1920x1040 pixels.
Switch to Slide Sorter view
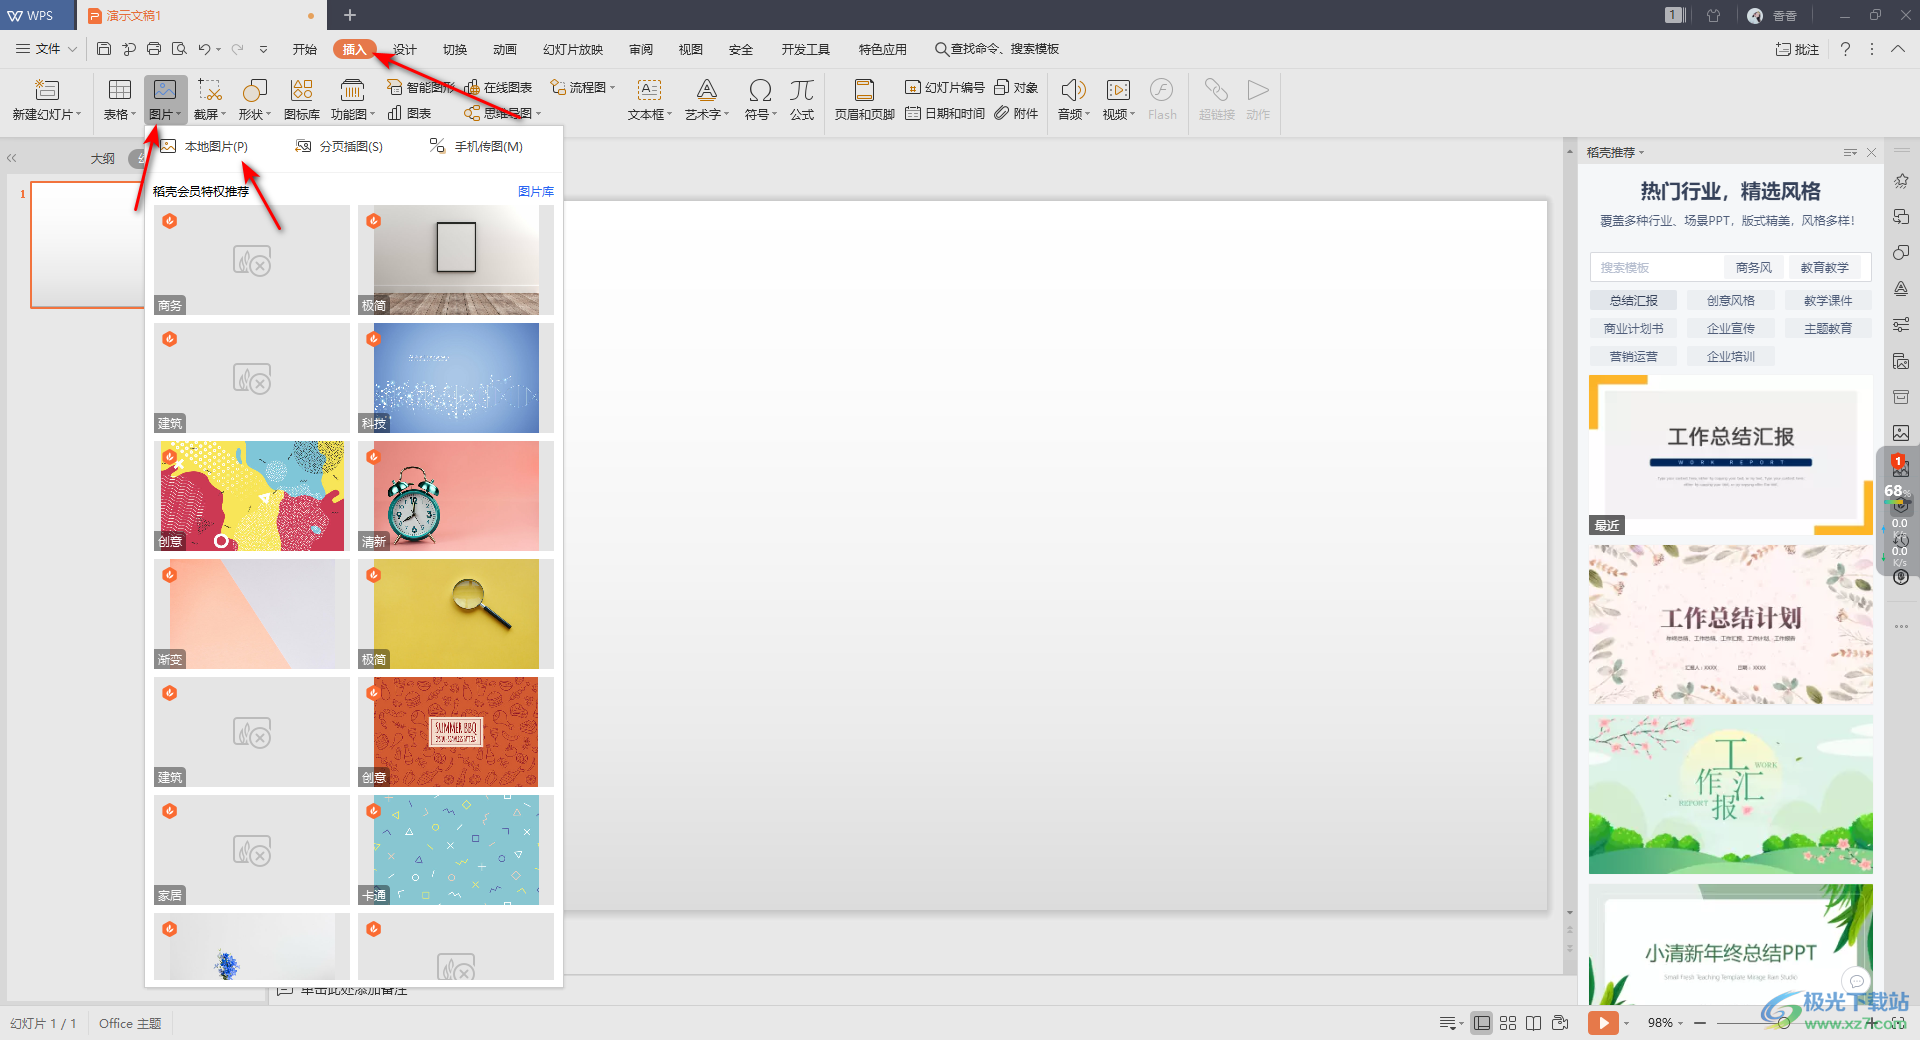tap(1508, 1023)
